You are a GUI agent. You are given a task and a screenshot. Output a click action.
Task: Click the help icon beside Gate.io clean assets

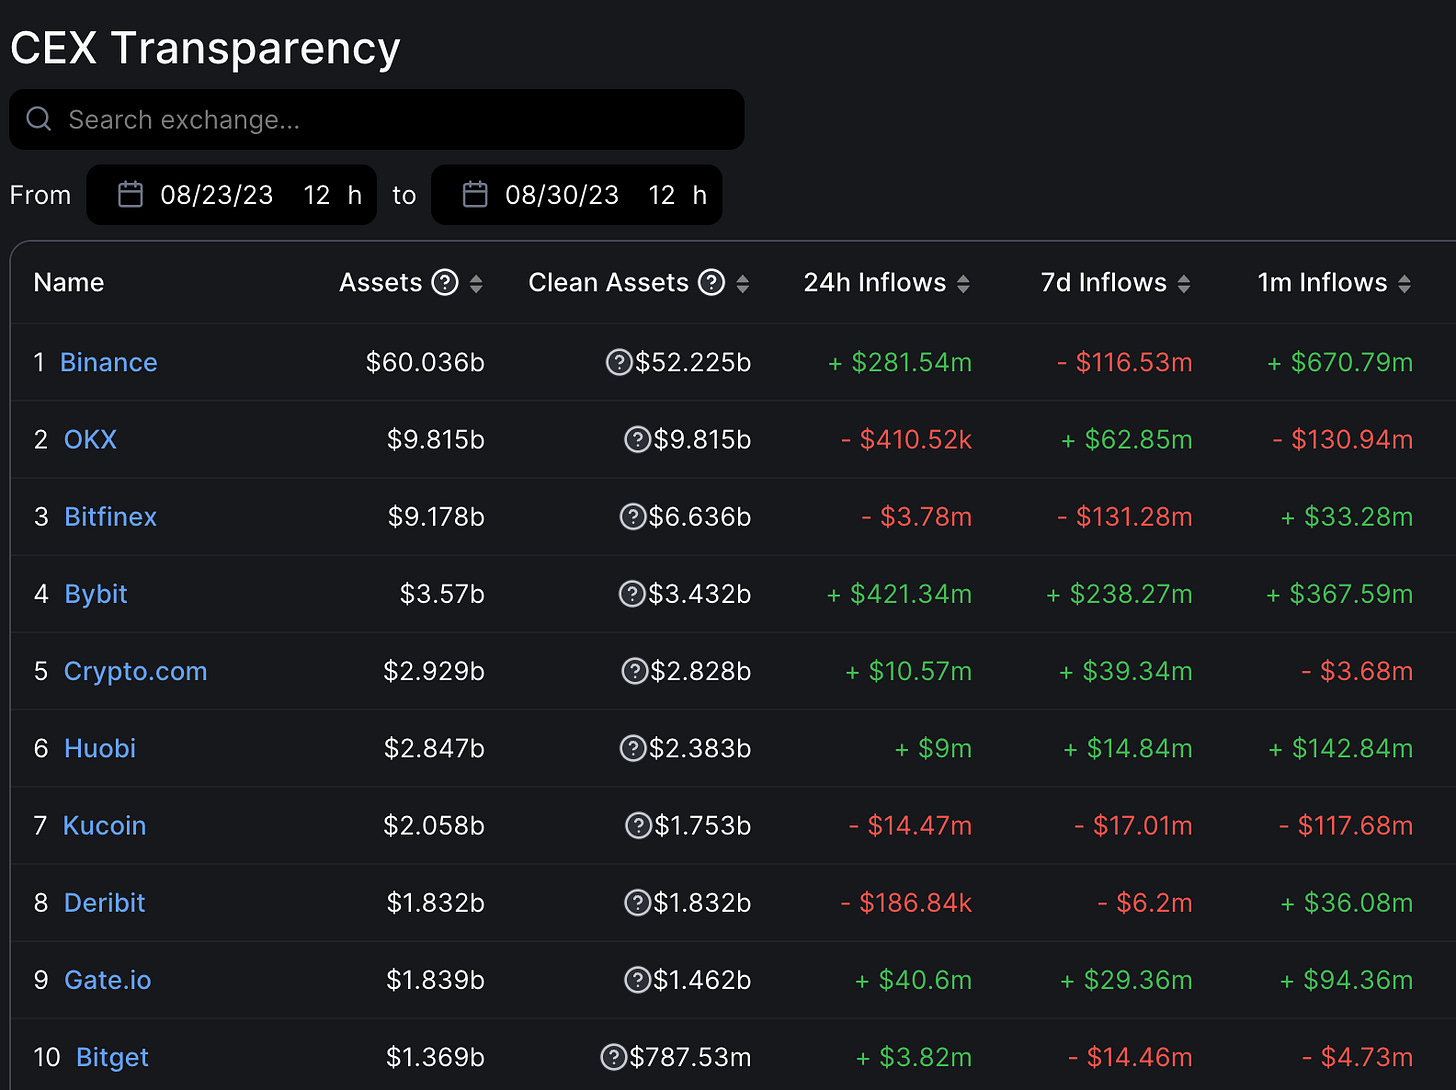(637, 980)
